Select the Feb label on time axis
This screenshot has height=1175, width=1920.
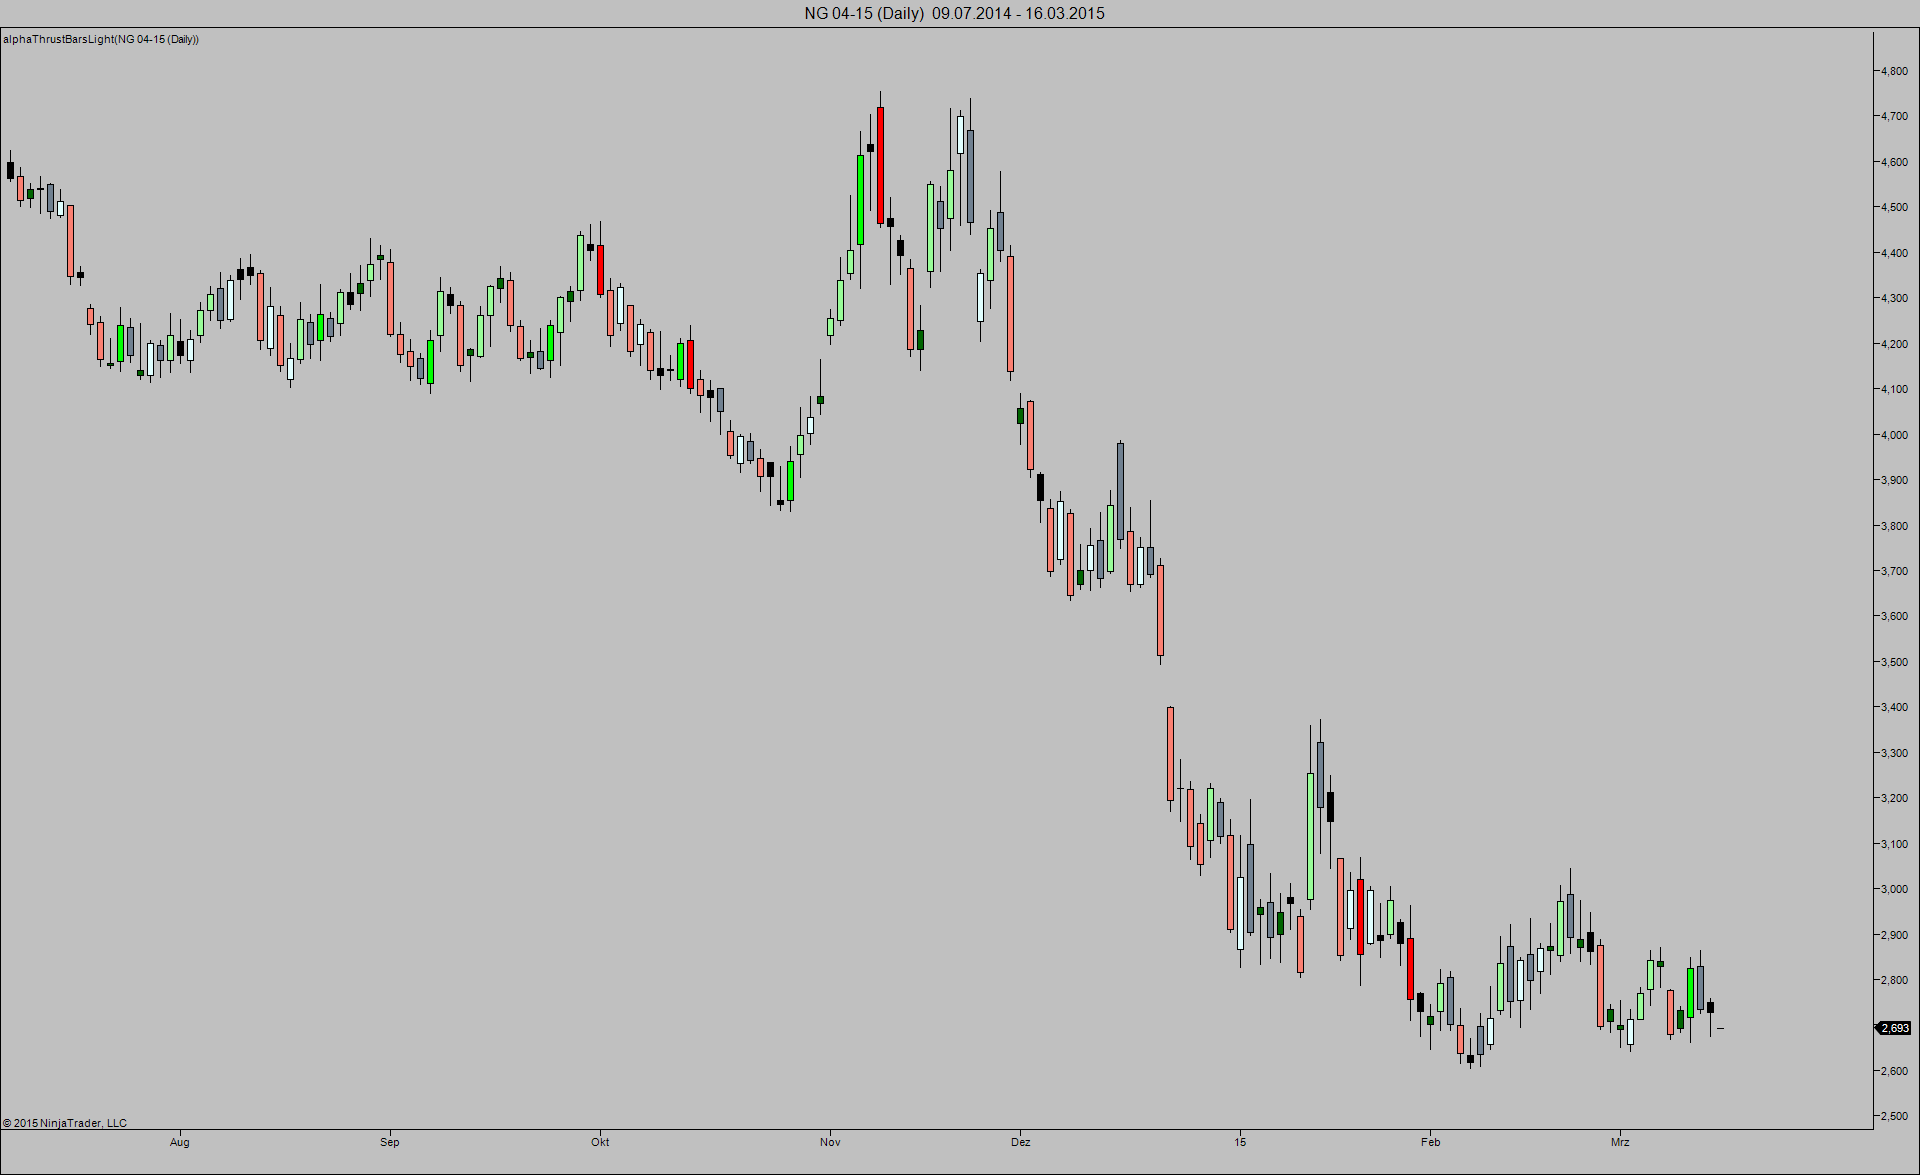point(1431,1142)
